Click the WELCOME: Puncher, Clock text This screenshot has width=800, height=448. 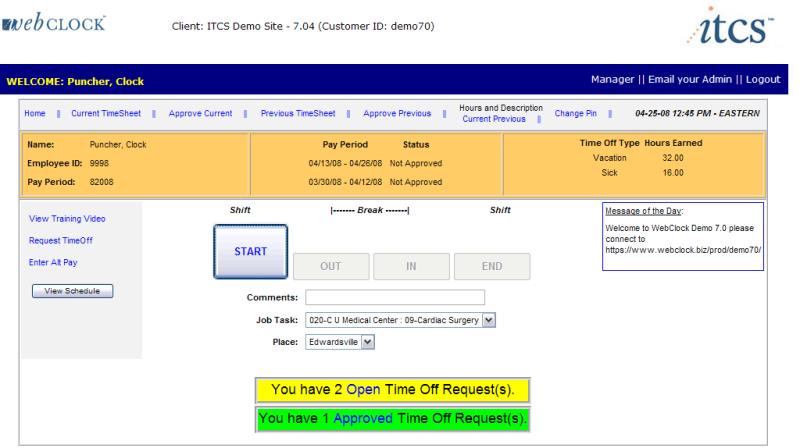(75, 82)
